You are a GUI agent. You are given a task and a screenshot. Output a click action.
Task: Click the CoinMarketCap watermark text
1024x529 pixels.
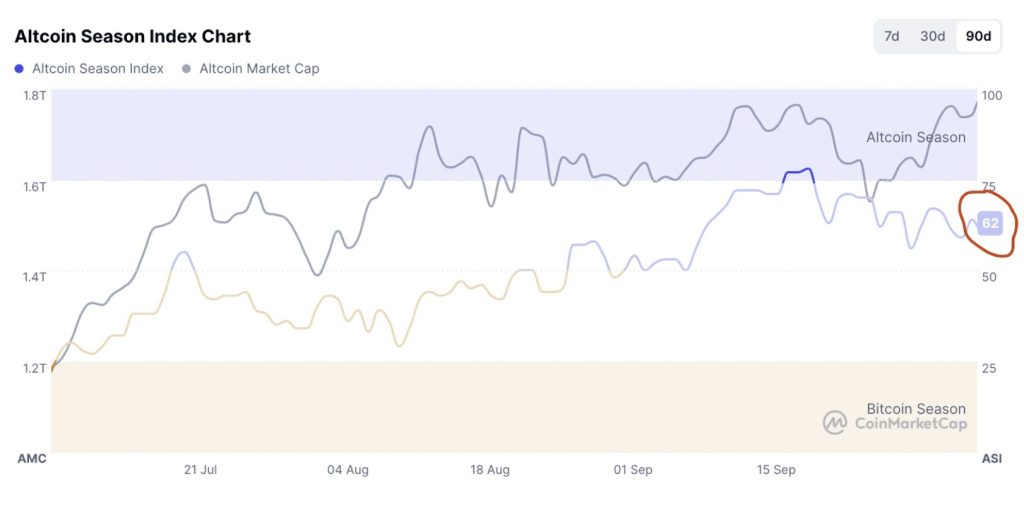coord(910,424)
